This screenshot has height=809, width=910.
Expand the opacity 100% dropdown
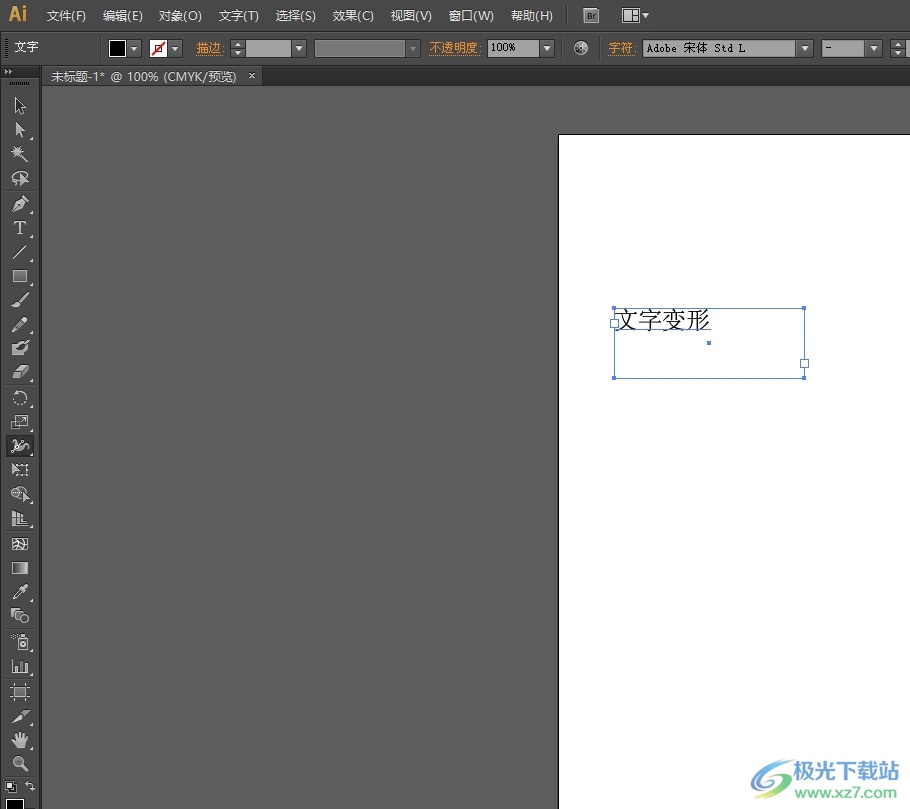(547, 48)
